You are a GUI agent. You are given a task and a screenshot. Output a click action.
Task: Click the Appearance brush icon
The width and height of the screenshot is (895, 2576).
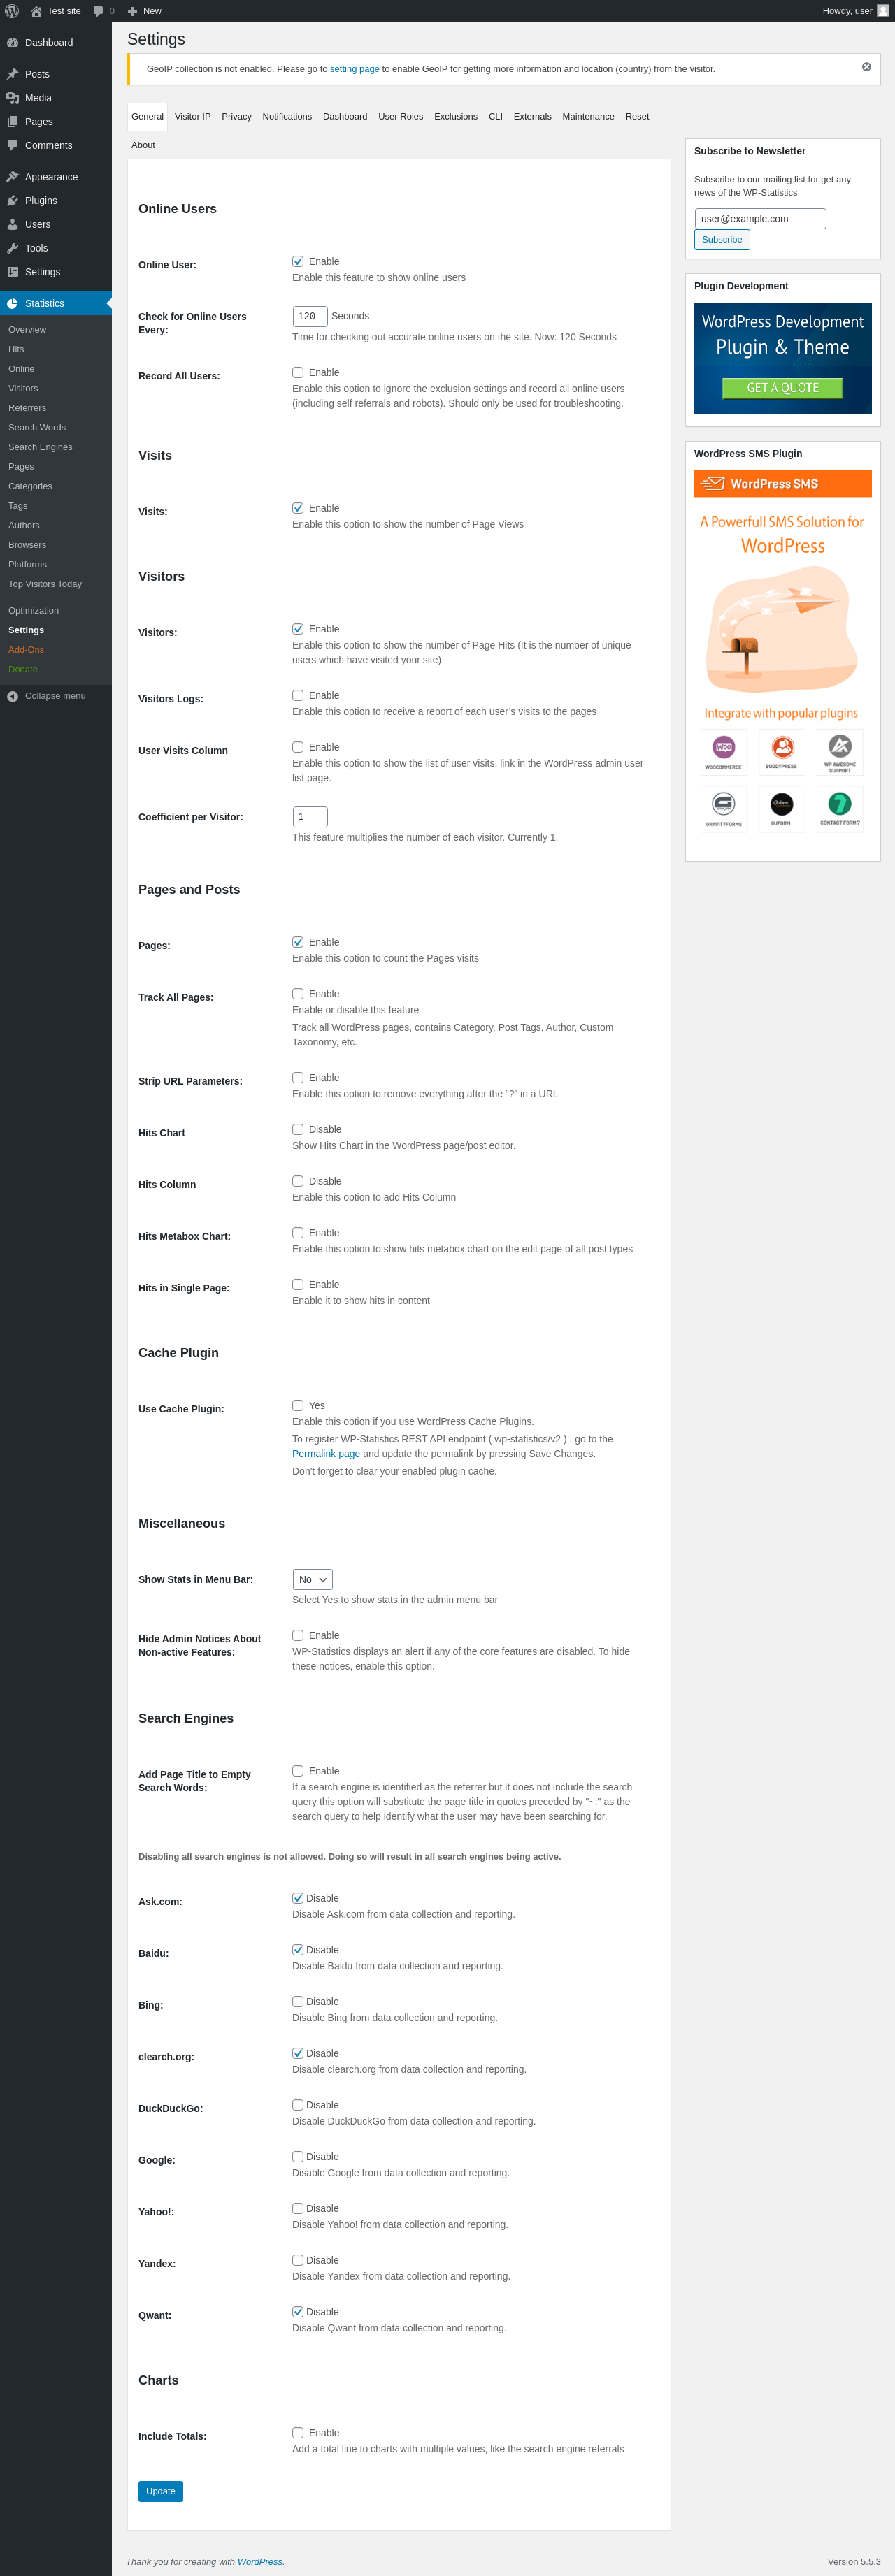[x=13, y=177]
